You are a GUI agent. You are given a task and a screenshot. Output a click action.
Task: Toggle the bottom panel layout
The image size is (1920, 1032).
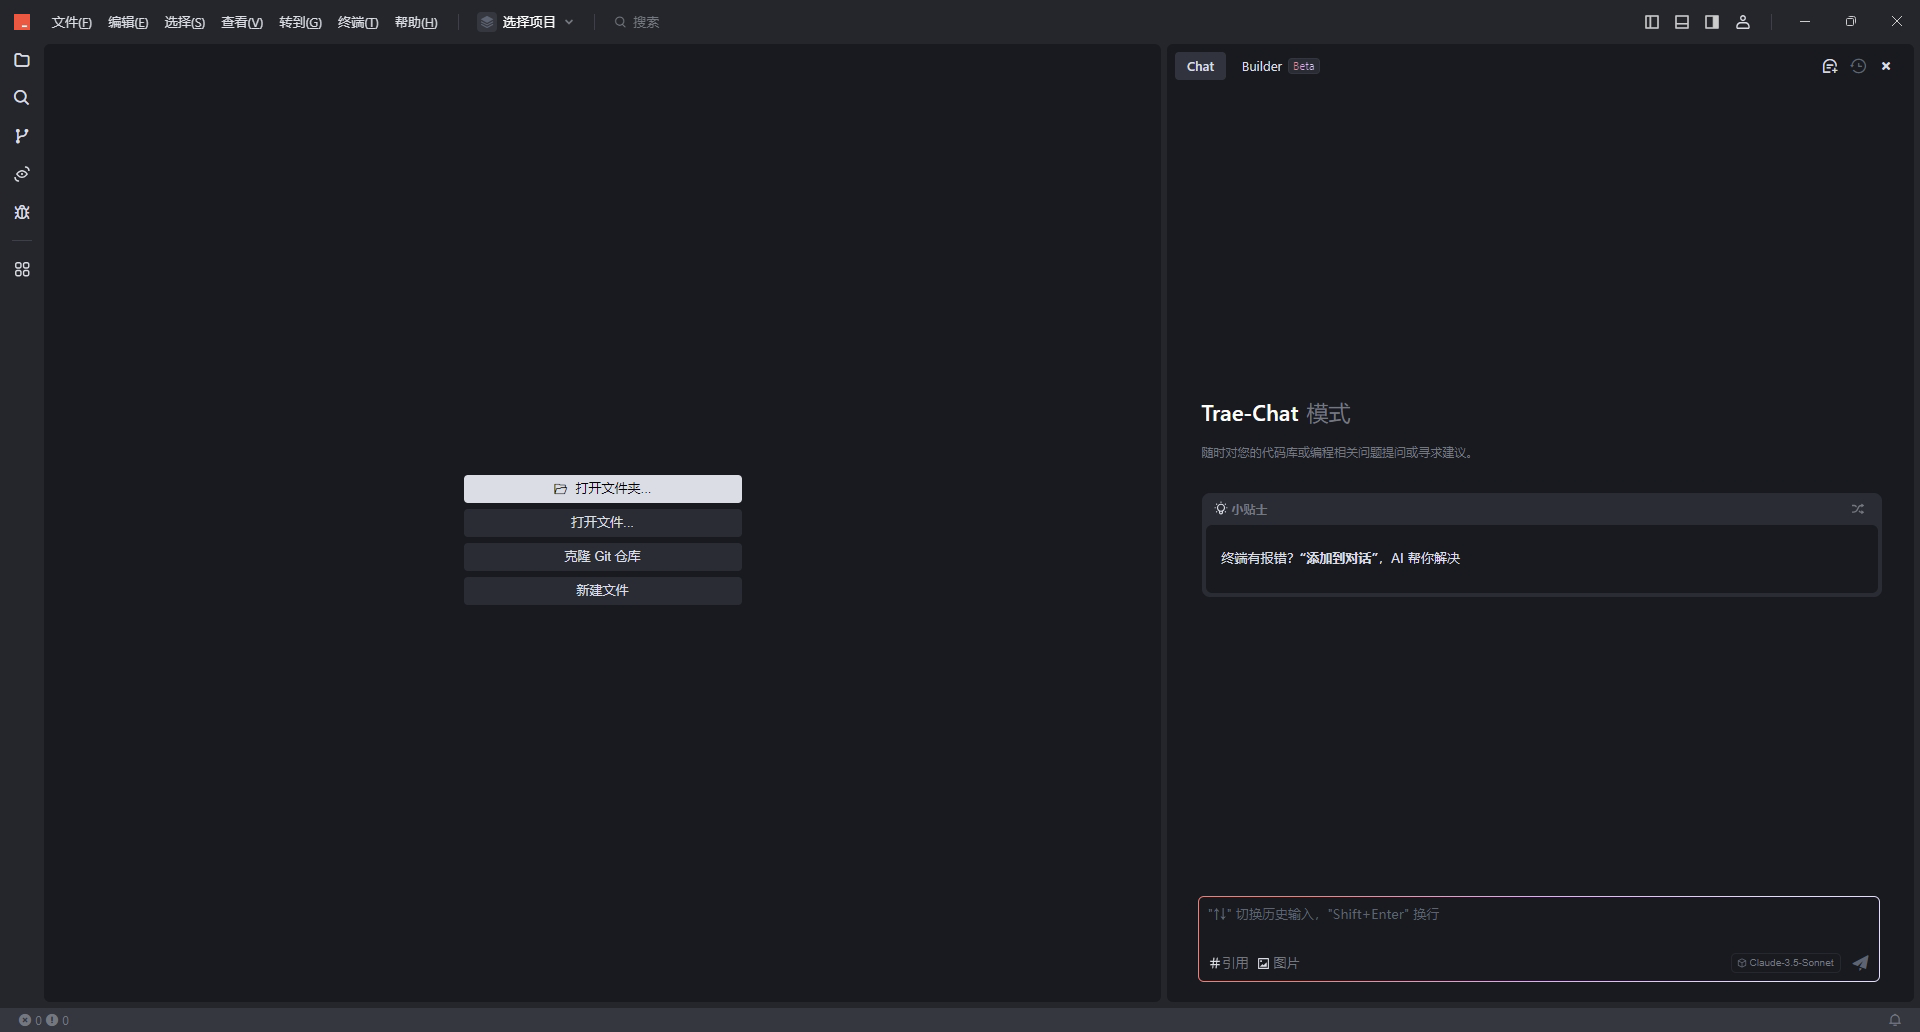1682,22
